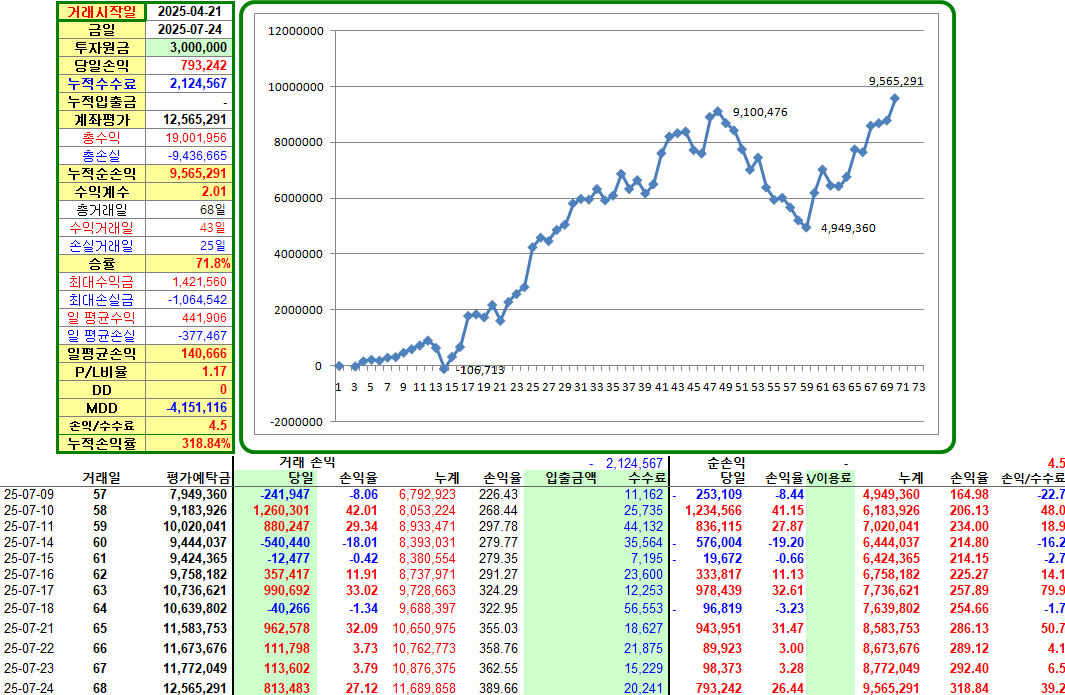Select the cumulative net 8,772,049 cell
The height and width of the screenshot is (695, 1065).
pyautogui.click(x=891, y=668)
